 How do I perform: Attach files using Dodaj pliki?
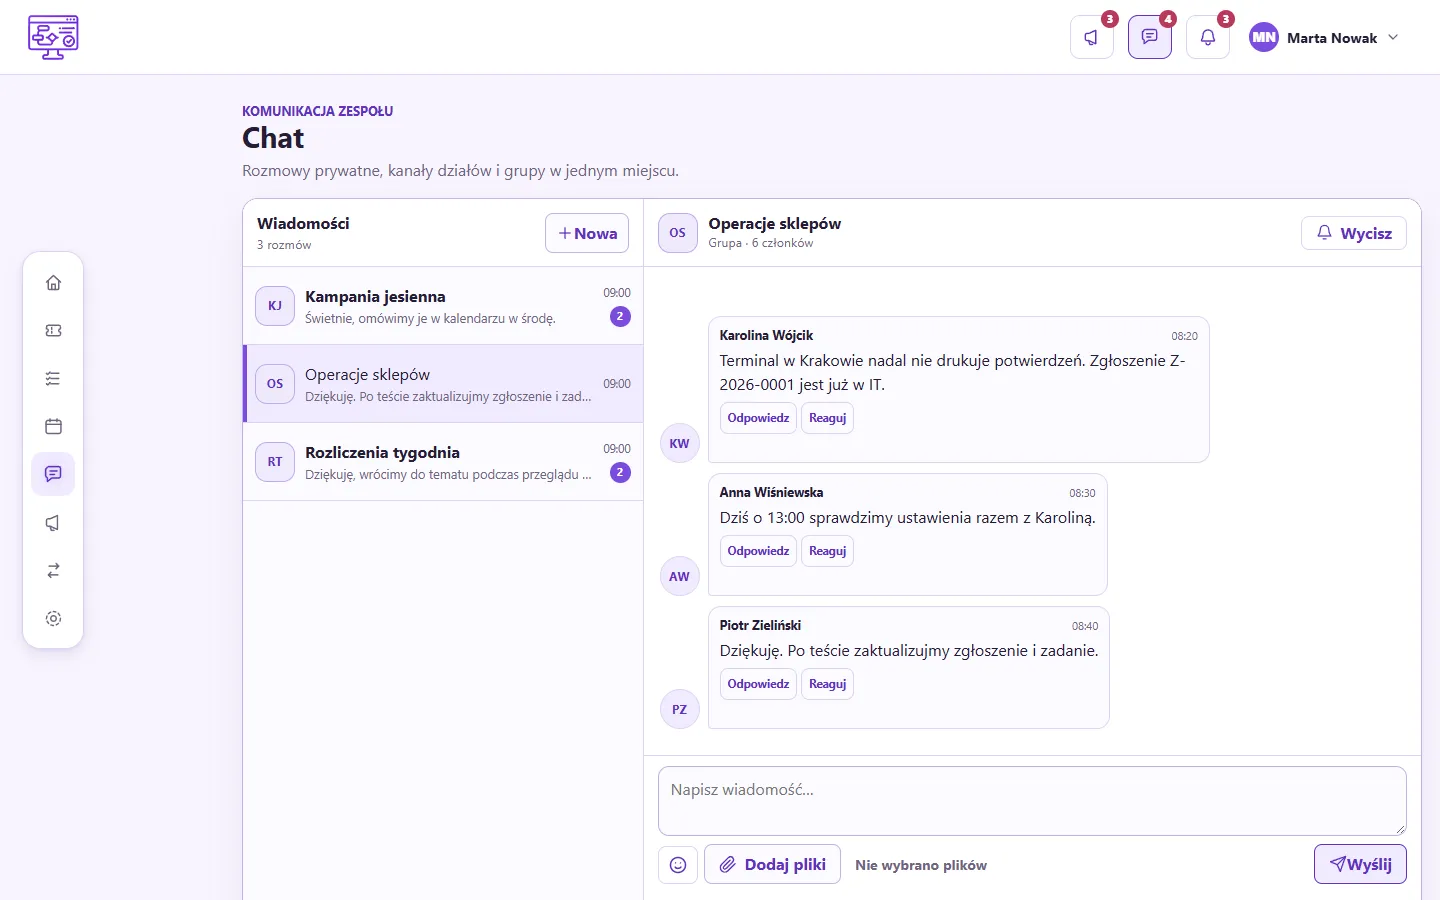pos(773,864)
